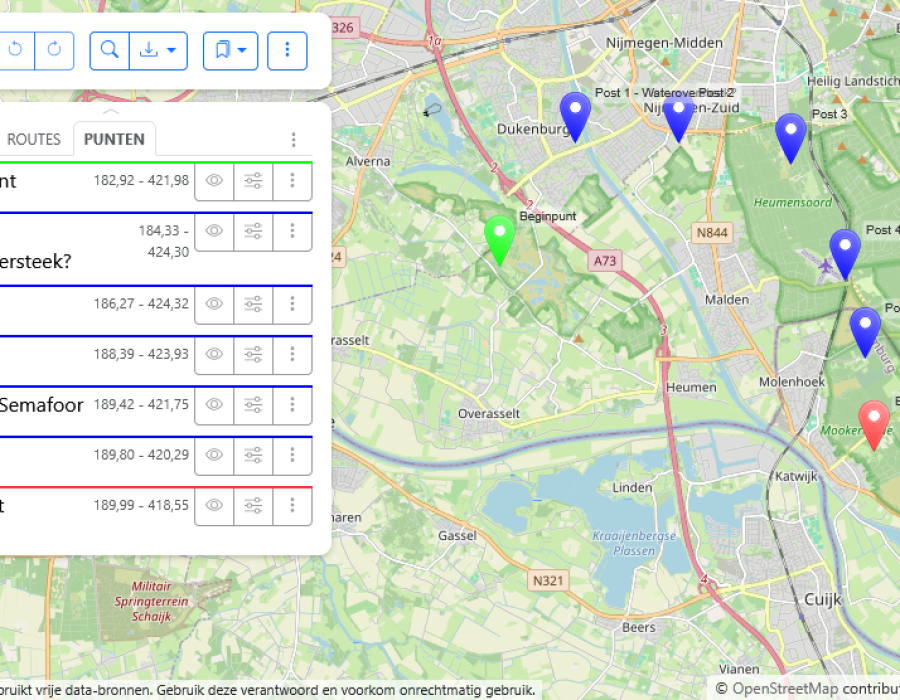Screen dimensions: 900x700
Task: Toggle visibility of point 182,92 - 421,98
Action: [x=214, y=181]
